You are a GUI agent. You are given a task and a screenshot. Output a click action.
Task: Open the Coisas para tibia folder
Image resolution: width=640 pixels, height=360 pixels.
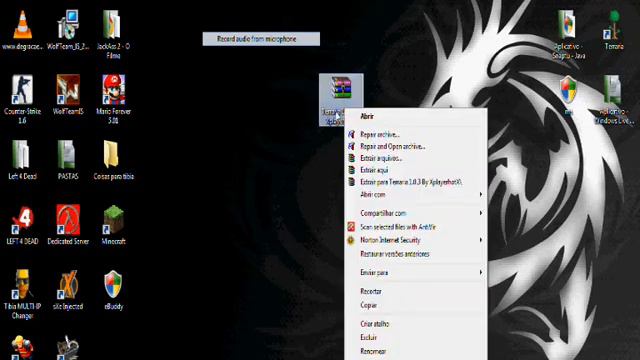pos(111,155)
